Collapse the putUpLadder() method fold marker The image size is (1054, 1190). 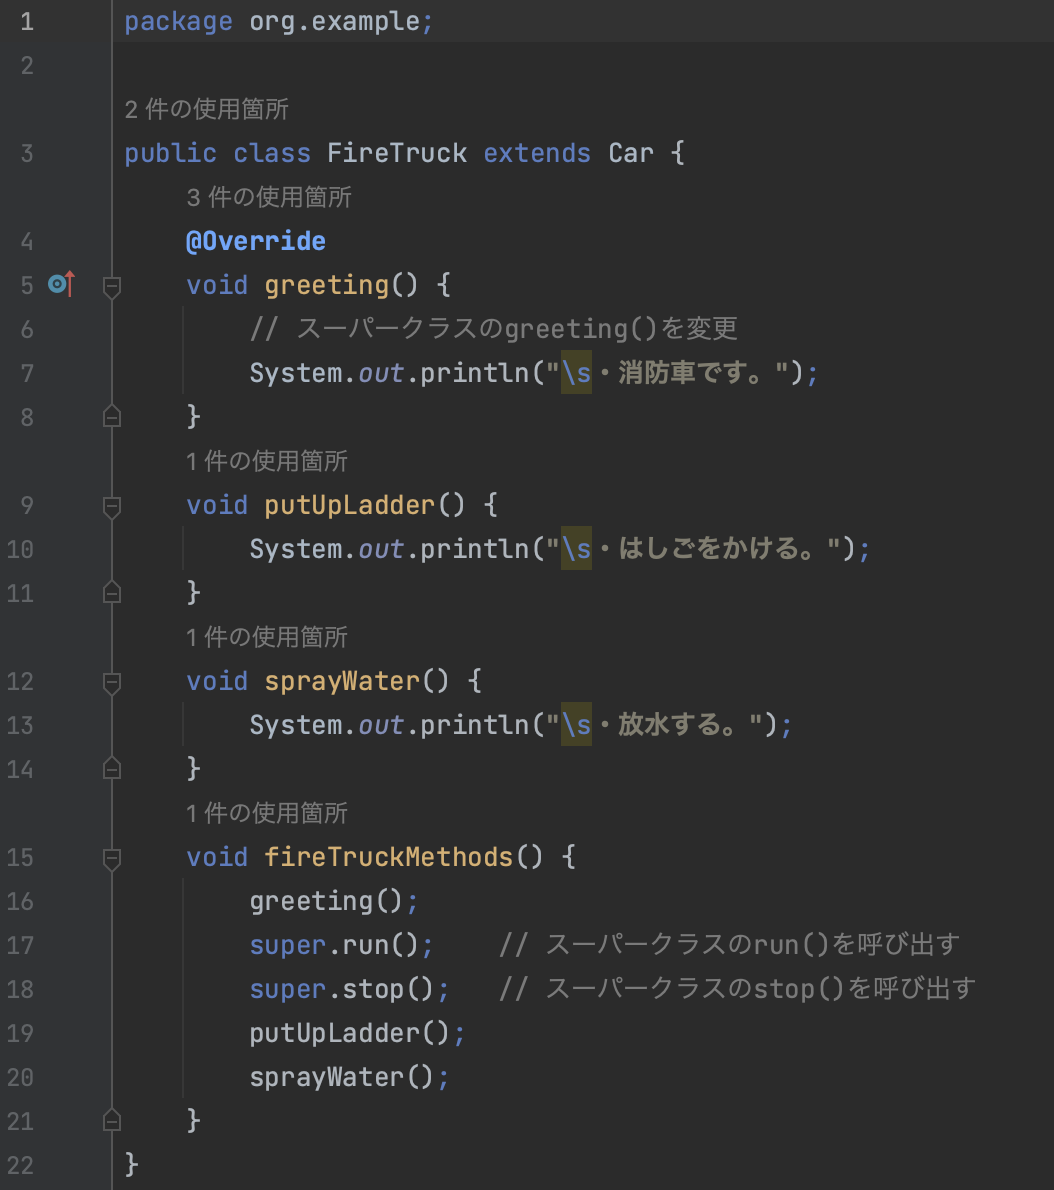[x=112, y=507]
